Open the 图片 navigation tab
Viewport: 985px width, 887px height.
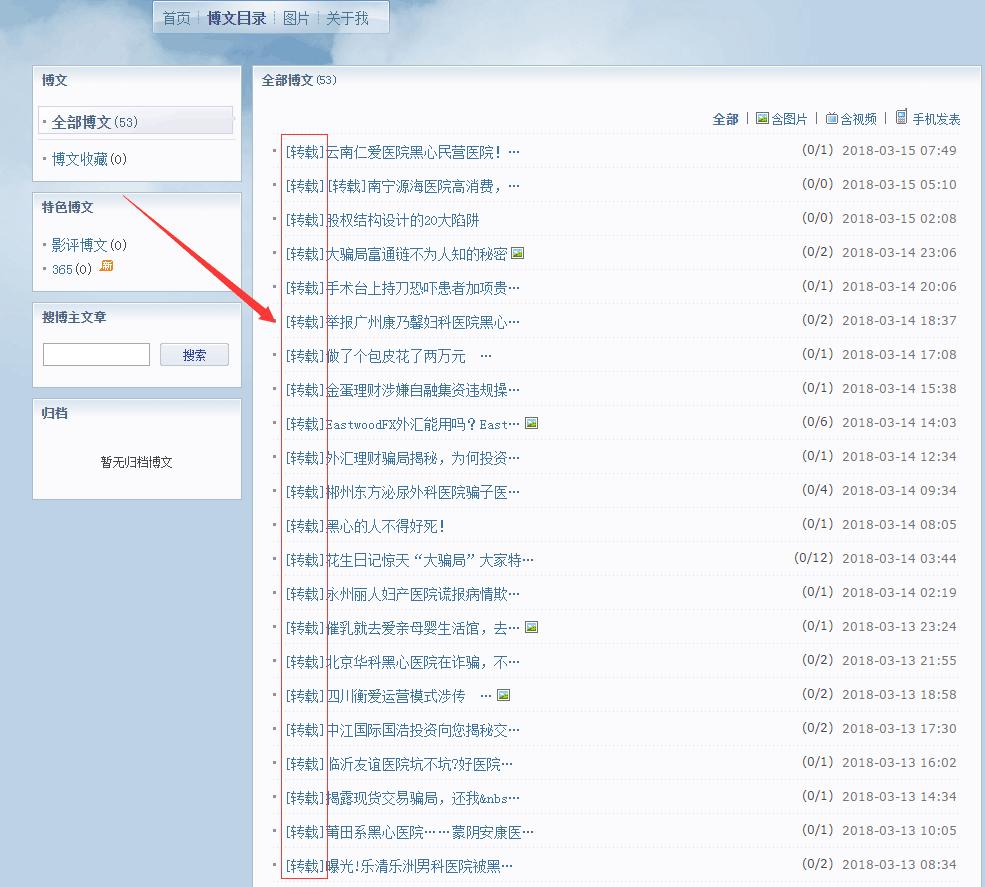296,18
